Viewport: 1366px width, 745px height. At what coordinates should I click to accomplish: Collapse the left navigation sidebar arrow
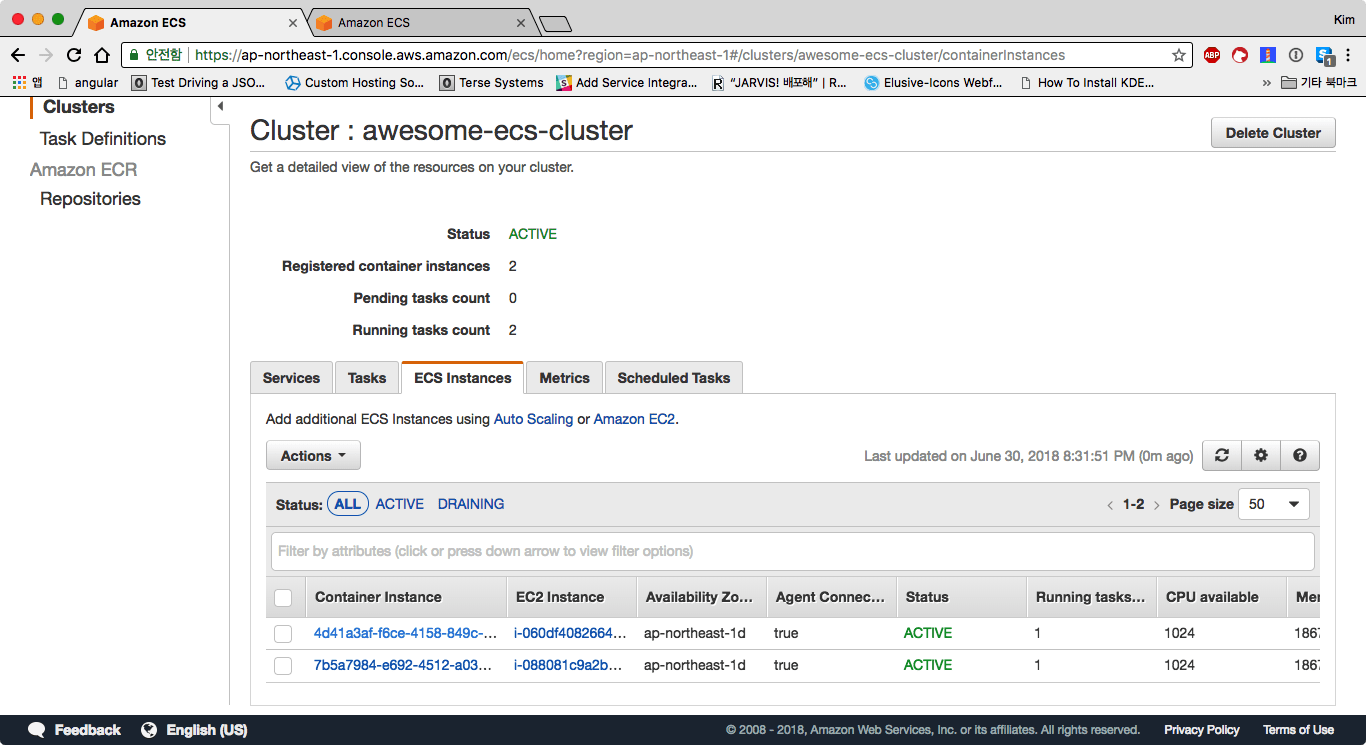220,107
